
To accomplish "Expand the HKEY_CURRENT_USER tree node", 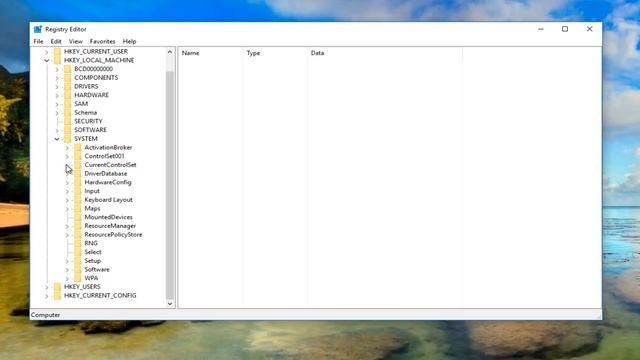I will [x=47, y=52].
